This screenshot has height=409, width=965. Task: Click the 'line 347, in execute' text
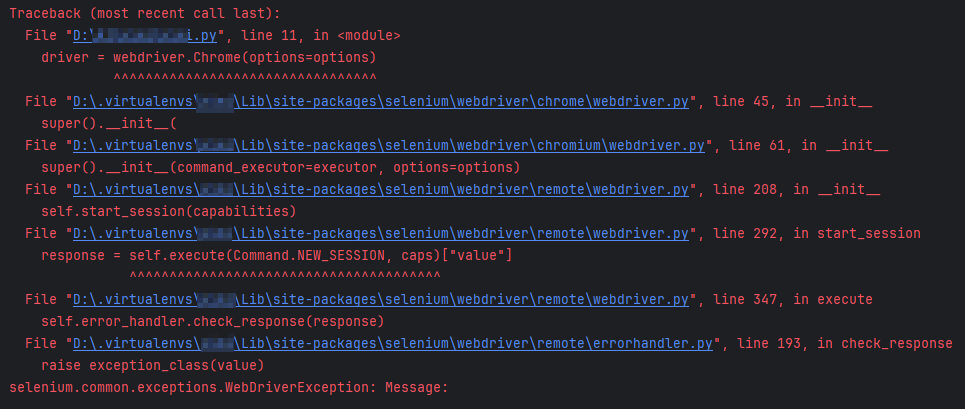(x=792, y=300)
